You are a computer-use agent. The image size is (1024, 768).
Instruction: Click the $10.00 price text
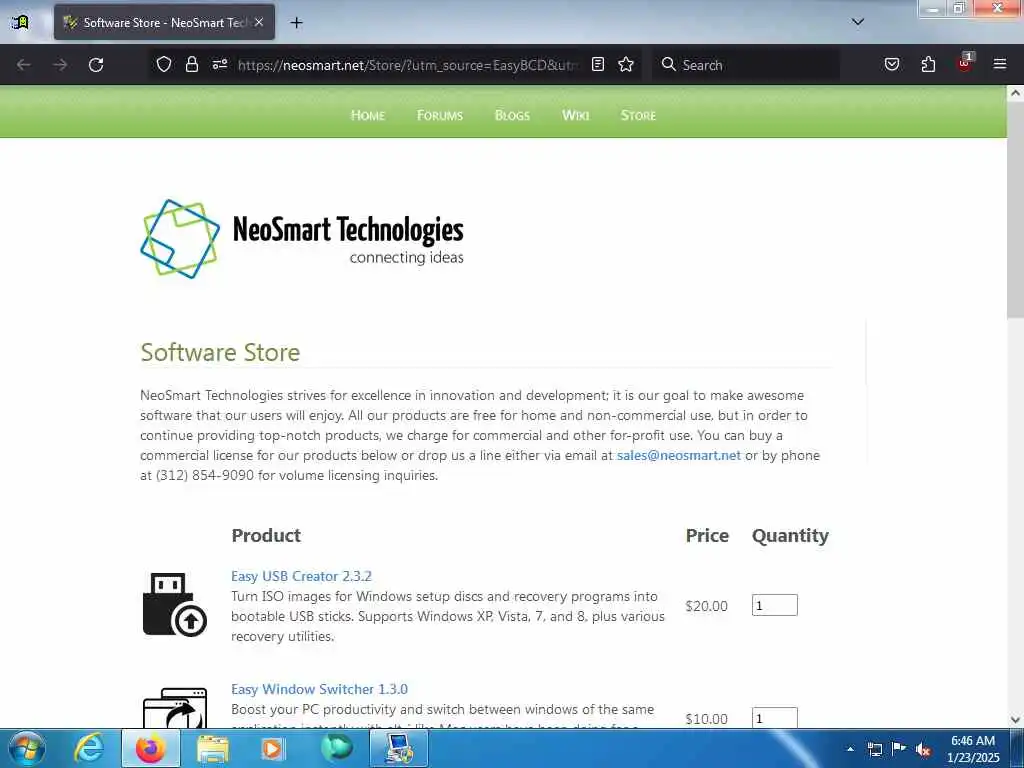tap(706, 719)
